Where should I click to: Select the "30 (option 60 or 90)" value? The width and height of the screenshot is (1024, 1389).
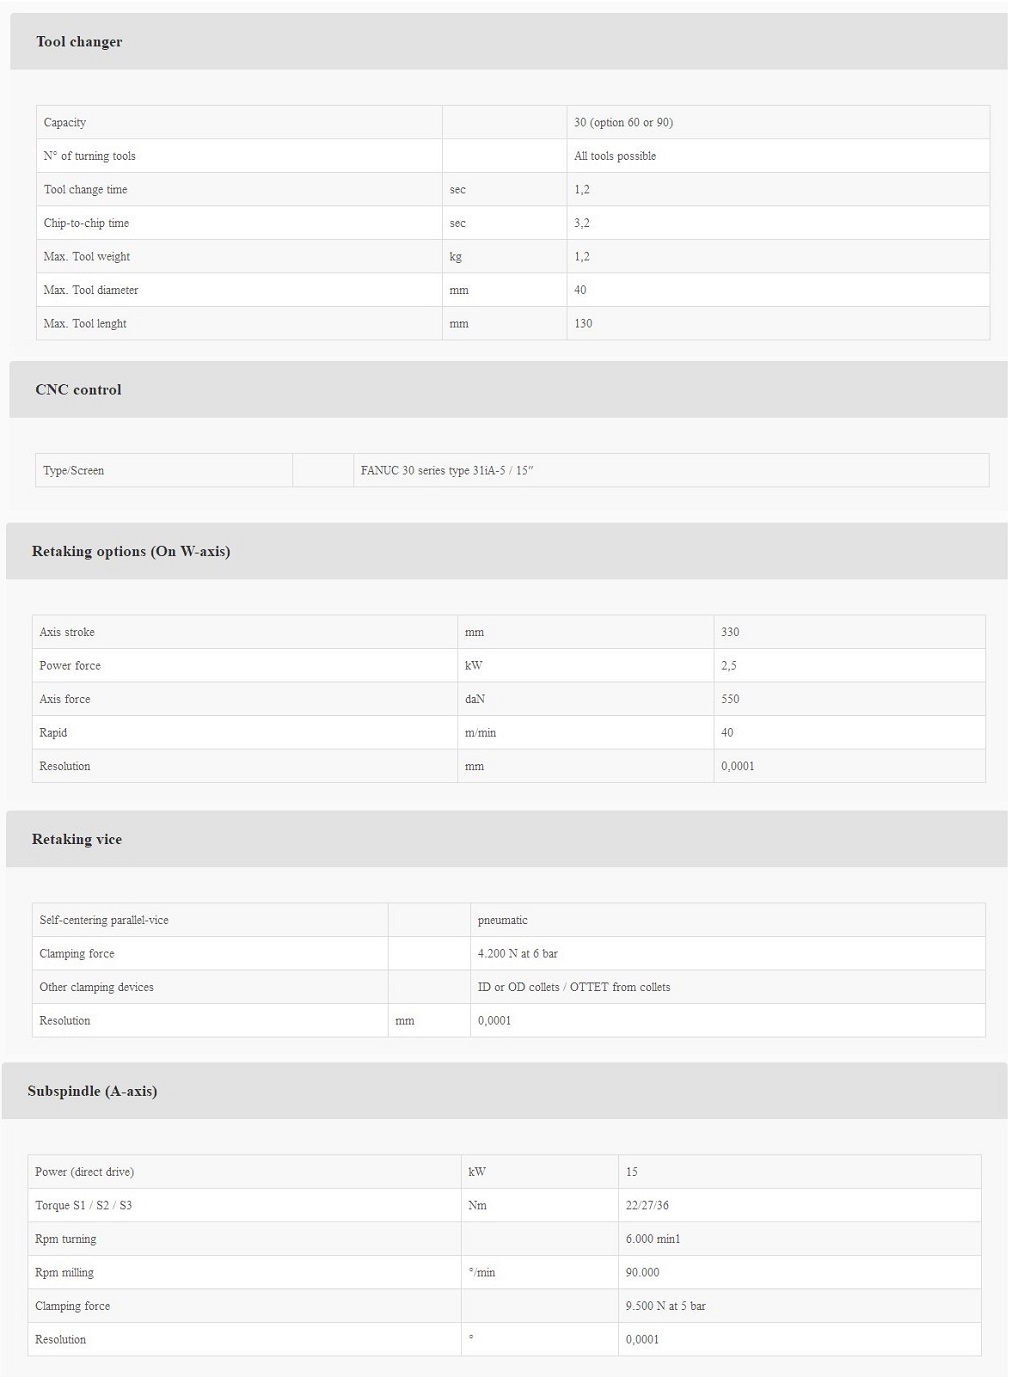point(623,123)
